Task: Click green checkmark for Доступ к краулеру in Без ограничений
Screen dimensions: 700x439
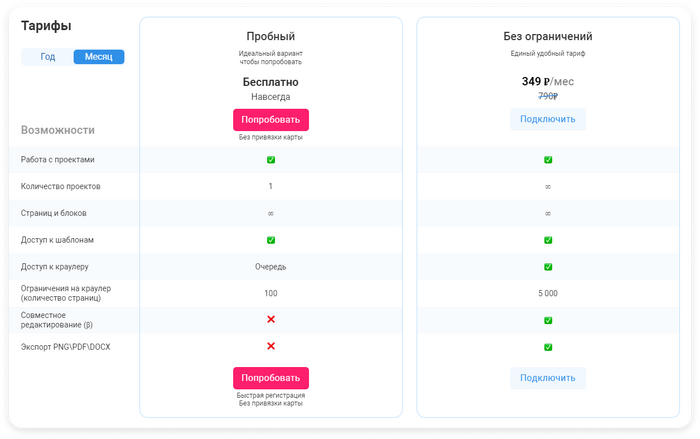Action: tap(548, 267)
